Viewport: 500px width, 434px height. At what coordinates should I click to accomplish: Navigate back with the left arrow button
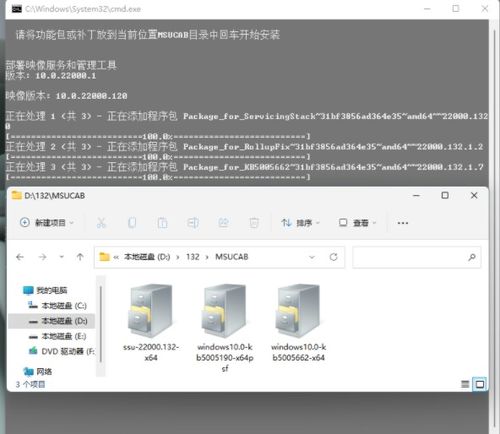tap(20, 257)
